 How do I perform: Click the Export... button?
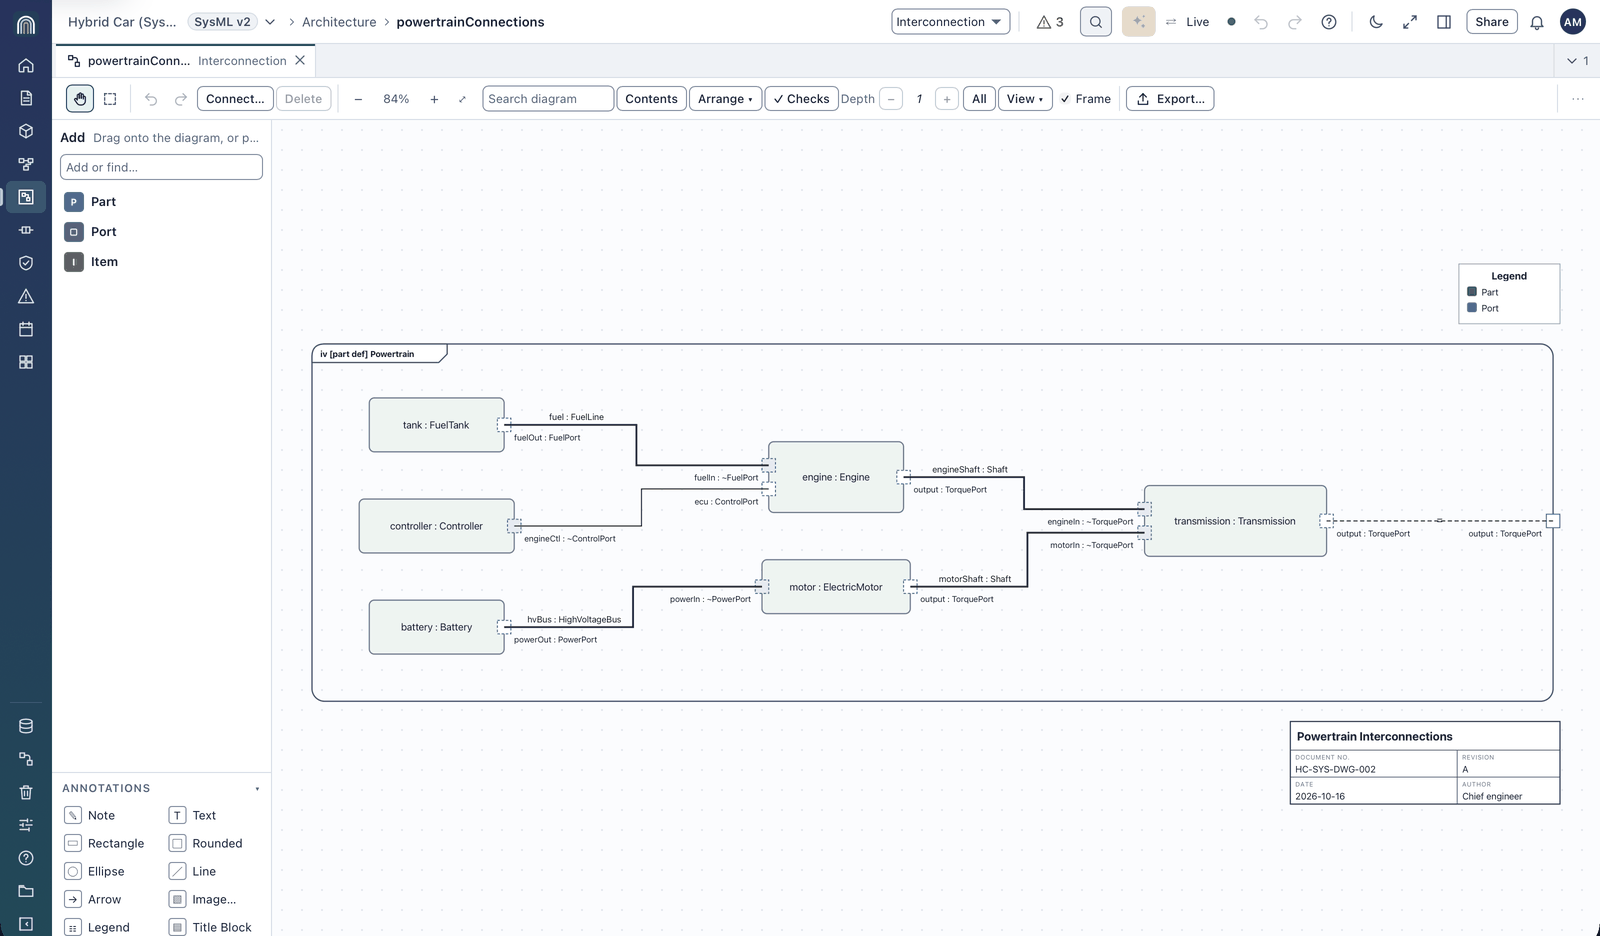pos(1171,99)
